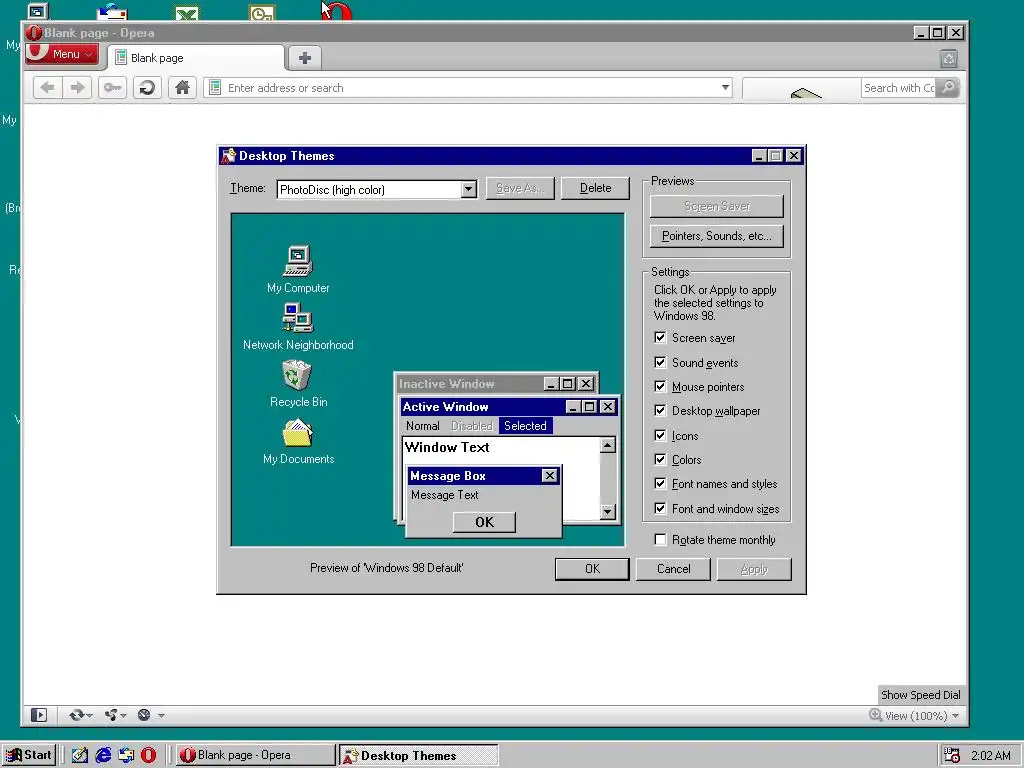Focus the Search with field in Opera

coord(899,88)
